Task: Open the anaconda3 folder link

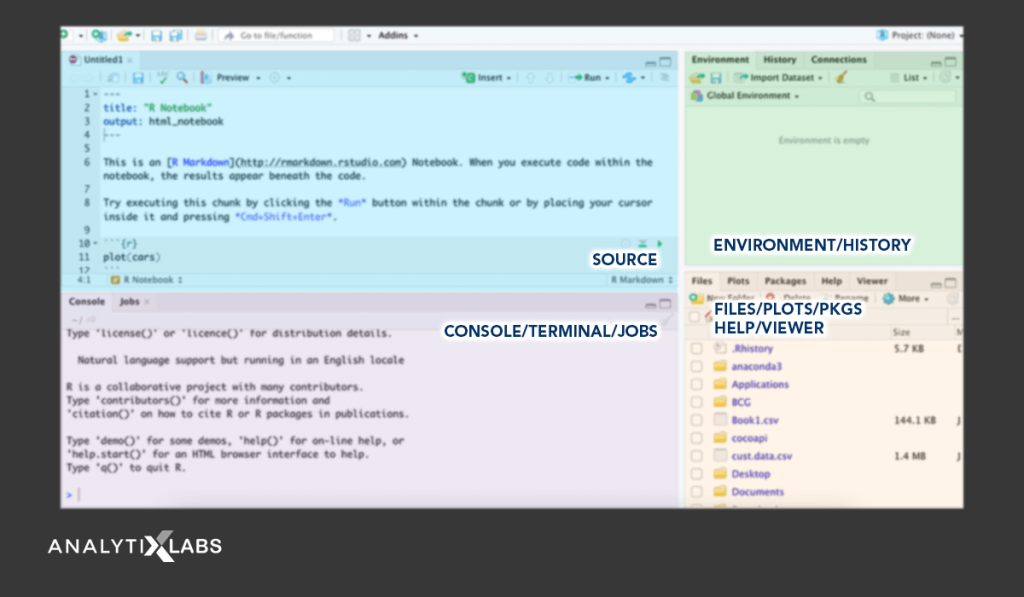Action: (756, 366)
